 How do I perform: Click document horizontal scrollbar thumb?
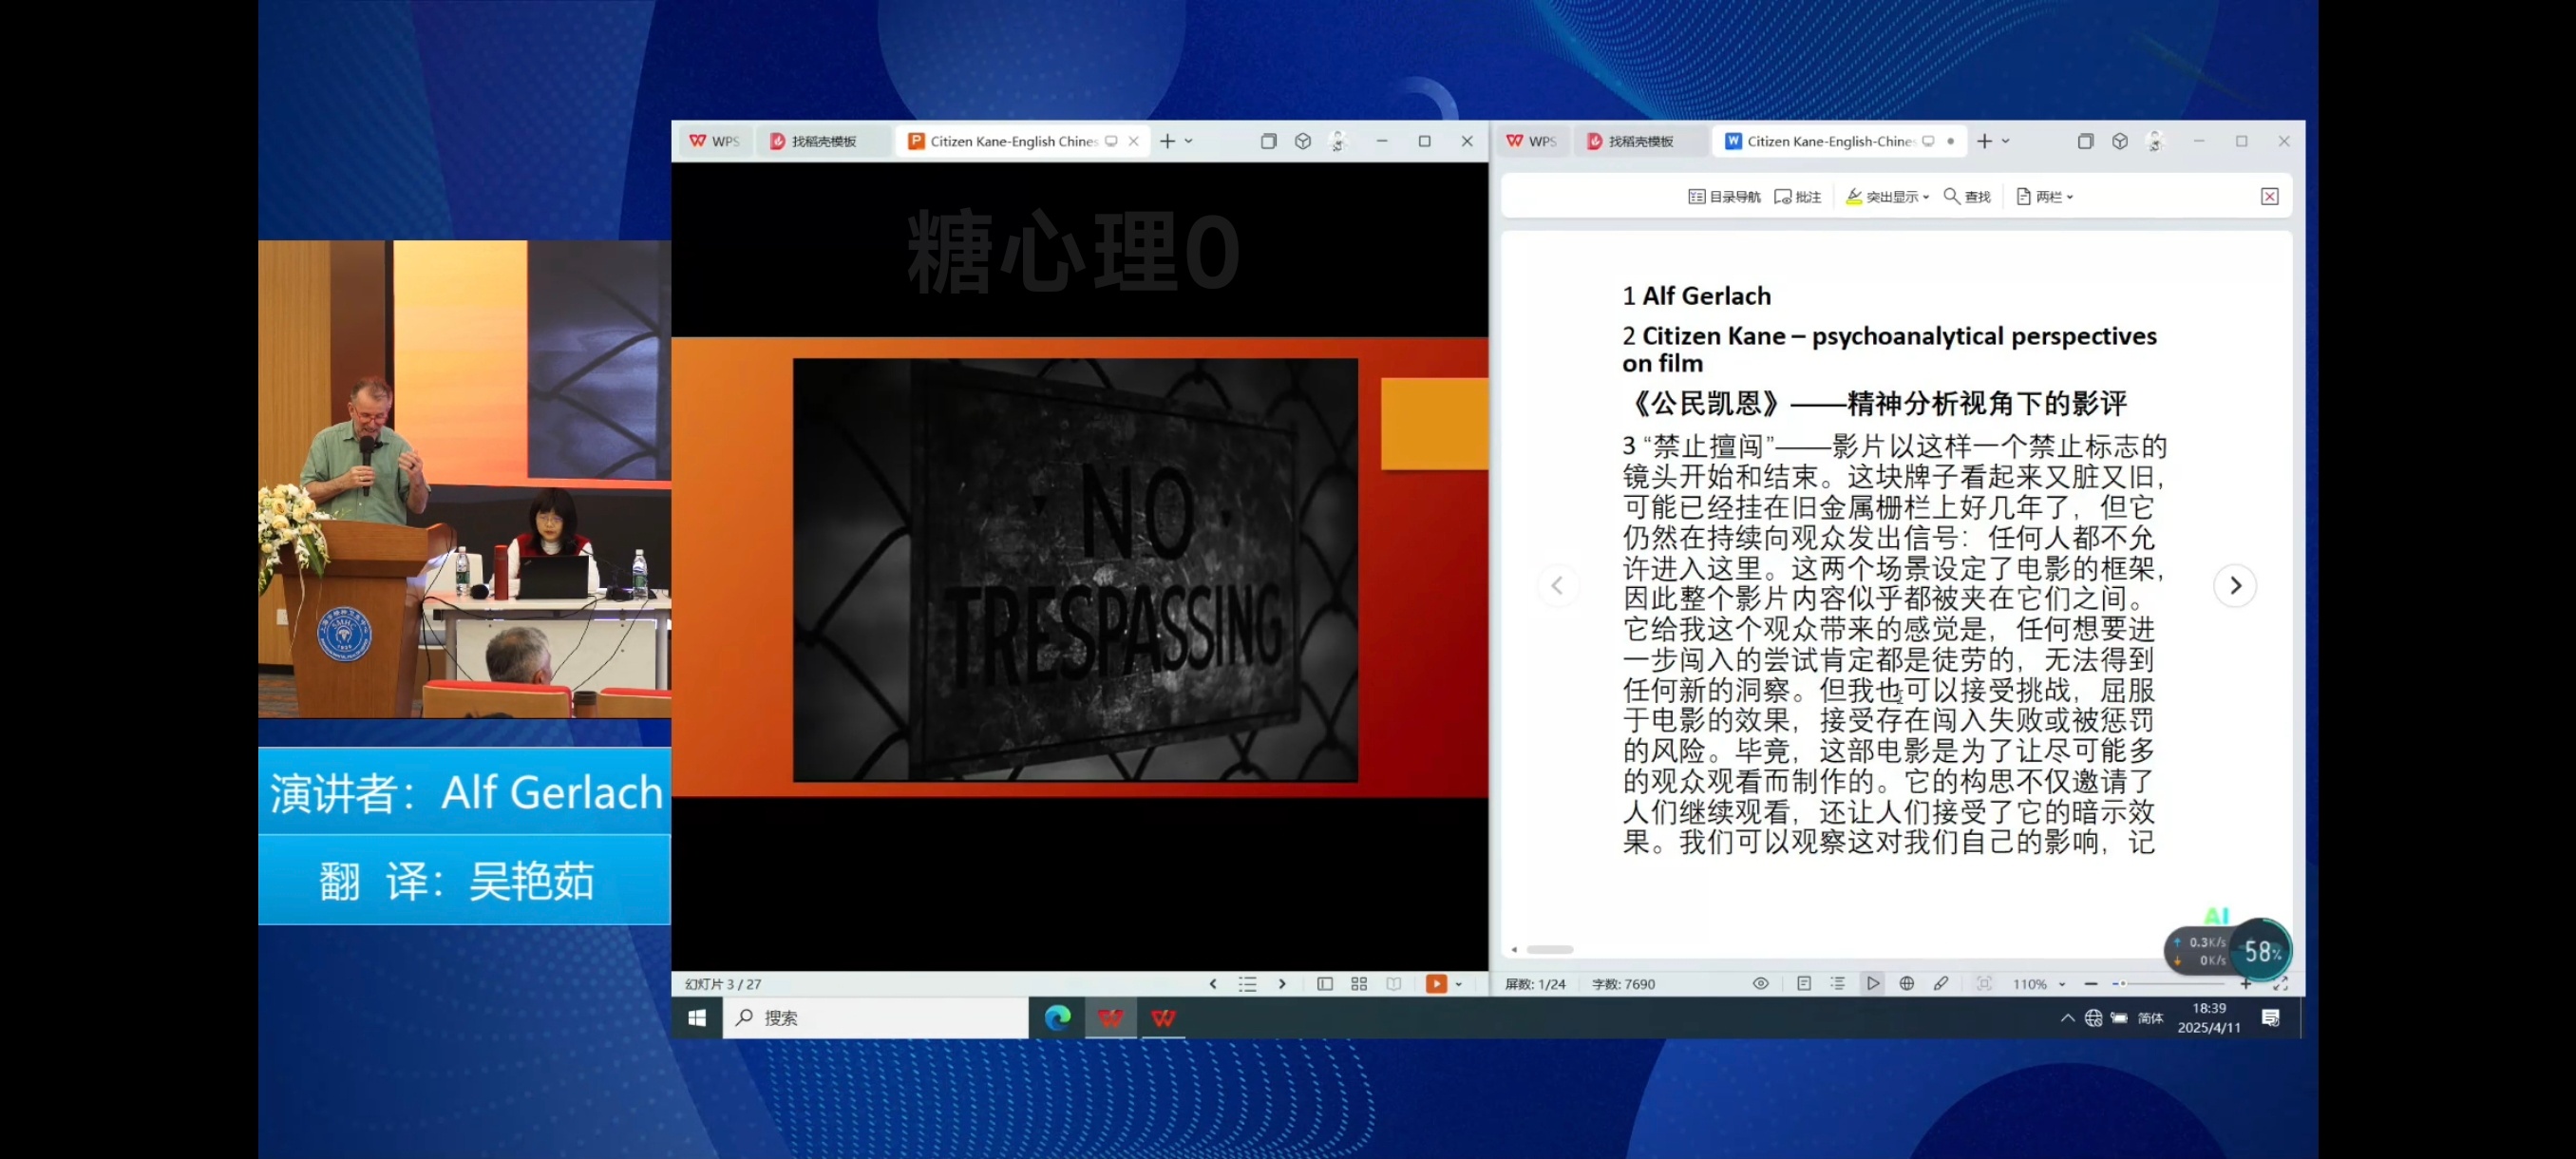point(1550,950)
